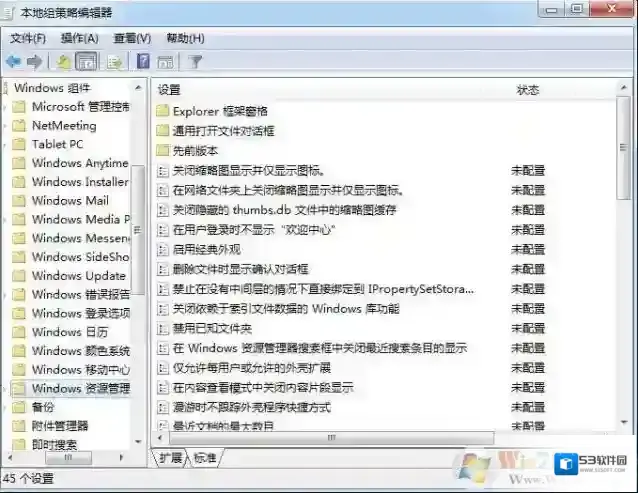
Task: Toggle the show/hide console tree icon
Action: pos(87,62)
